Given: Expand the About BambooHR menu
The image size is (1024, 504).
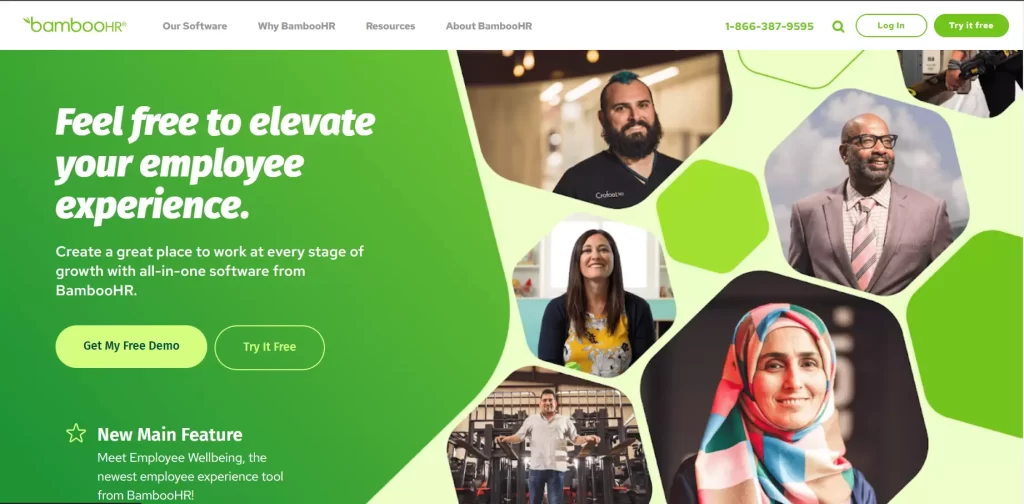Looking at the screenshot, I should coord(488,26).
